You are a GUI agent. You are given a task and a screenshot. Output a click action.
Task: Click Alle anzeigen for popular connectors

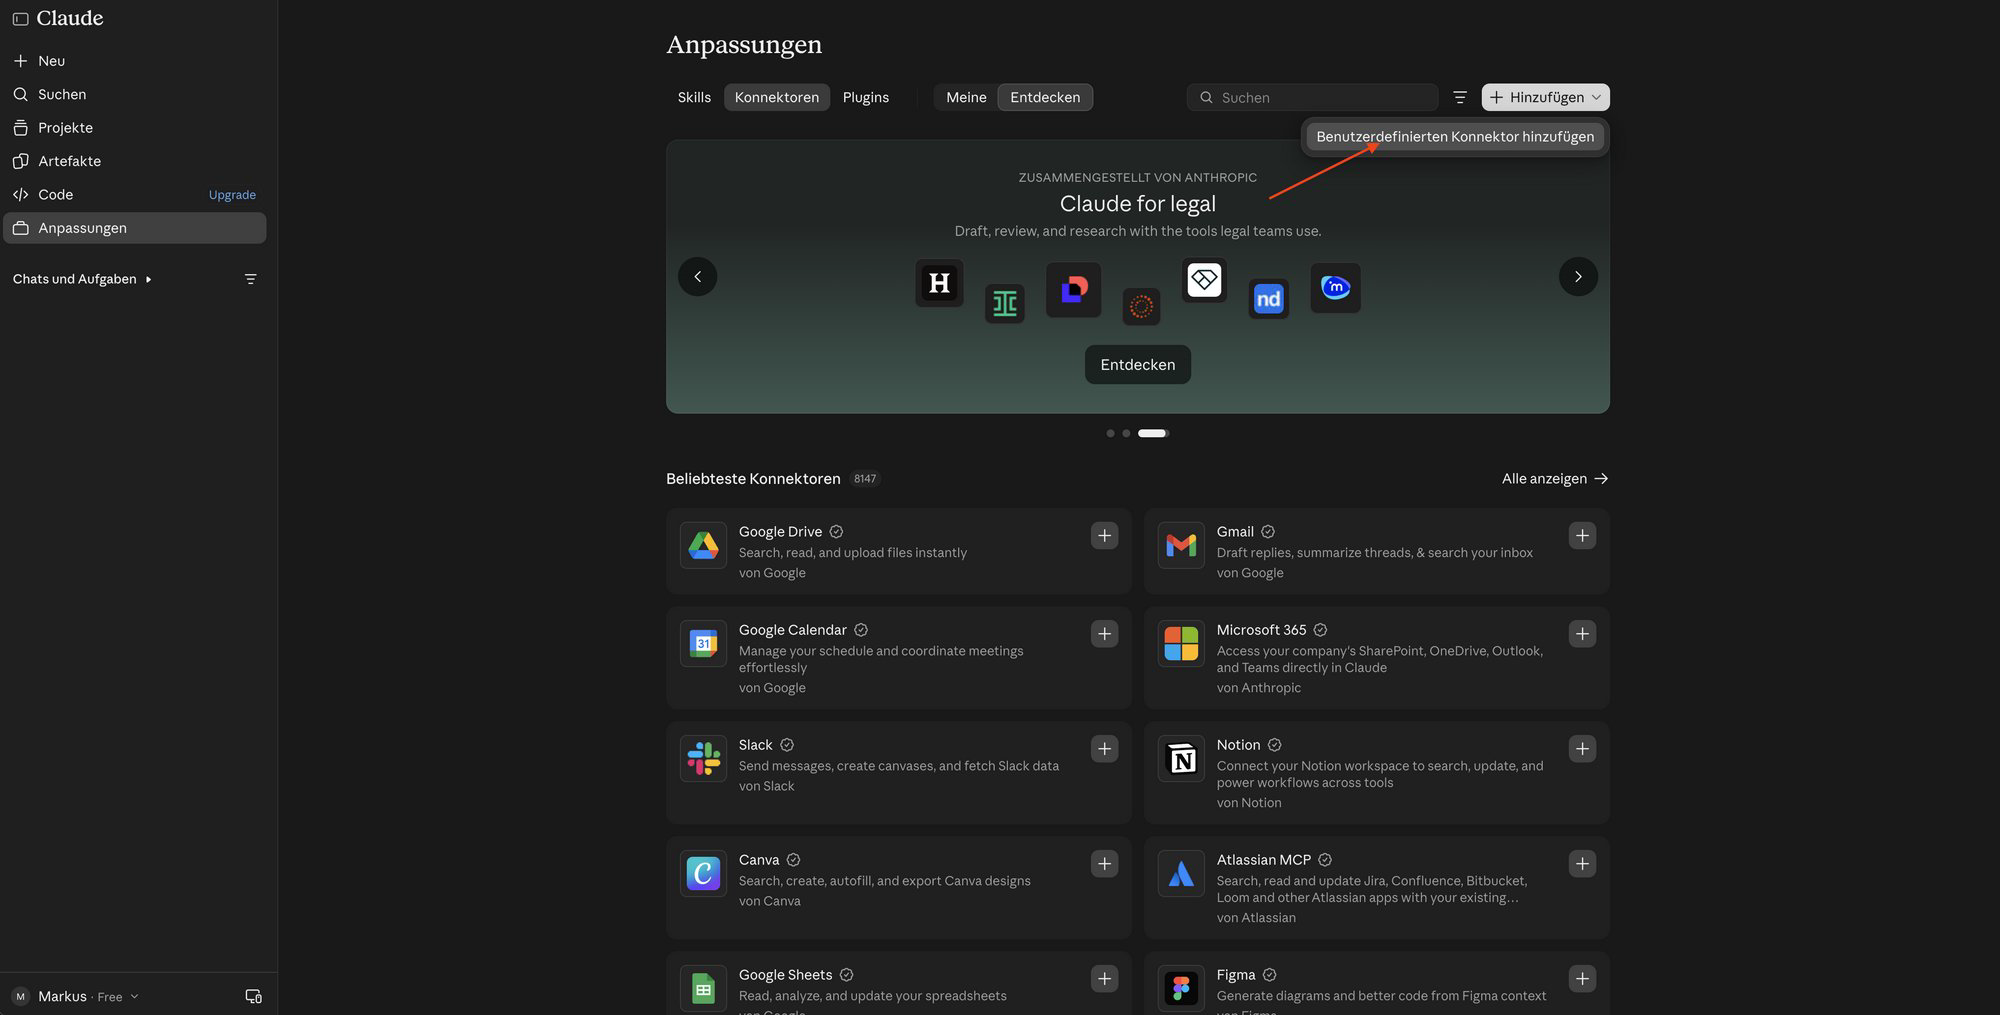pos(1555,479)
